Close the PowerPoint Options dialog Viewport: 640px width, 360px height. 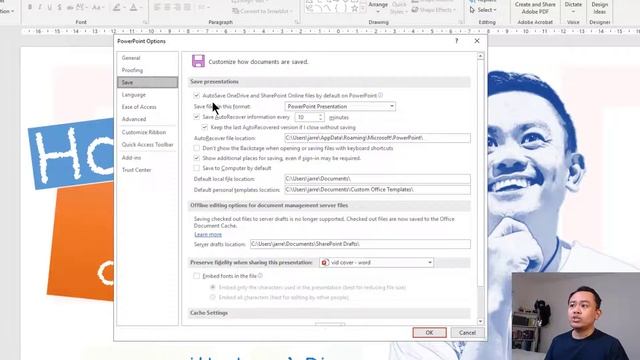(x=477, y=41)
